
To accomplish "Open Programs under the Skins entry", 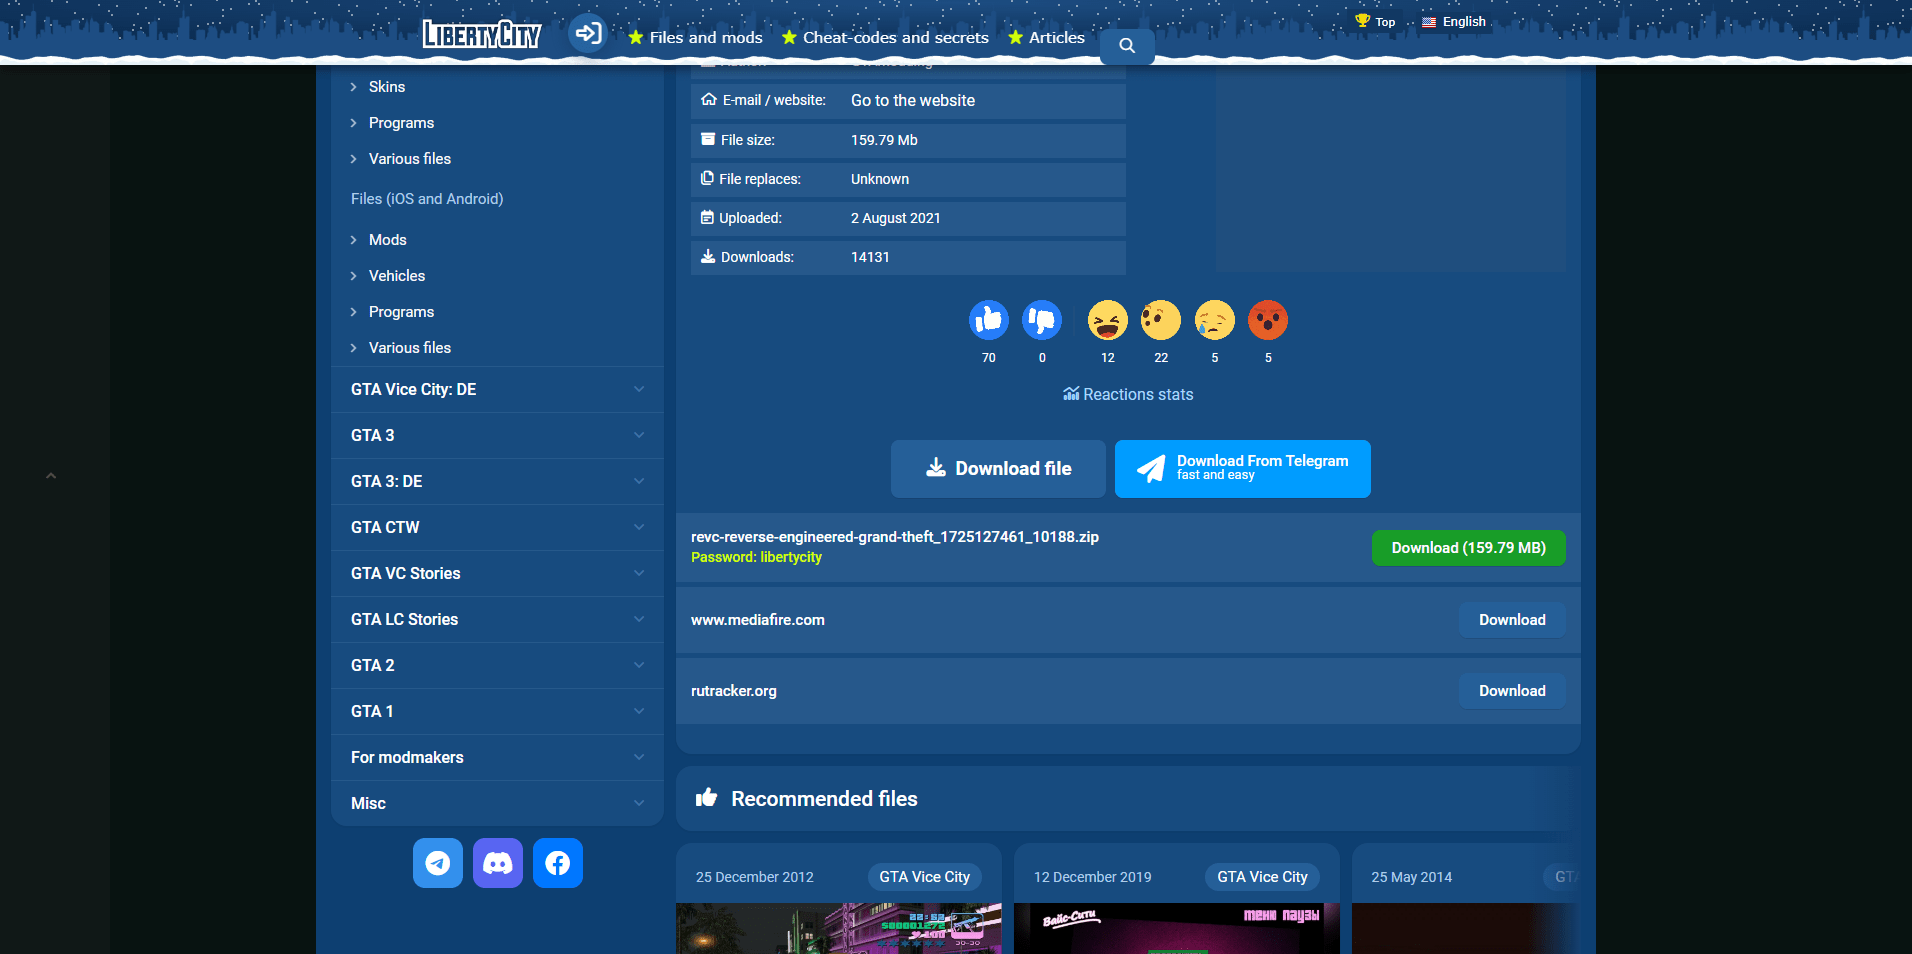I will coord(401,123).
